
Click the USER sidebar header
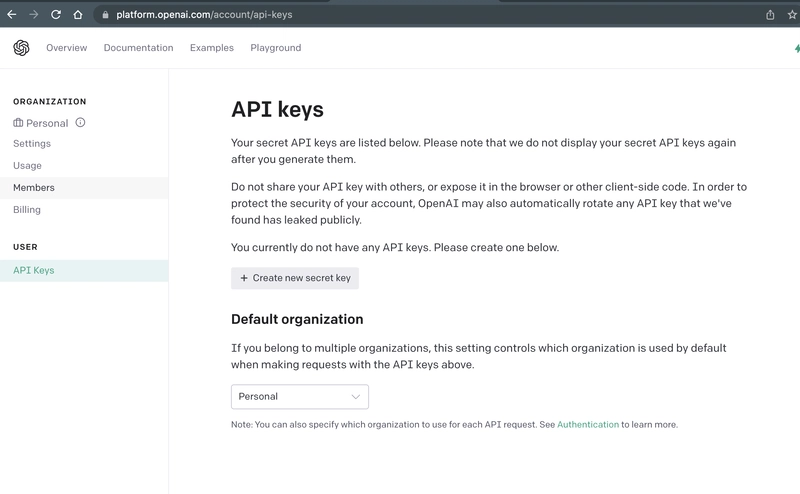25,247
